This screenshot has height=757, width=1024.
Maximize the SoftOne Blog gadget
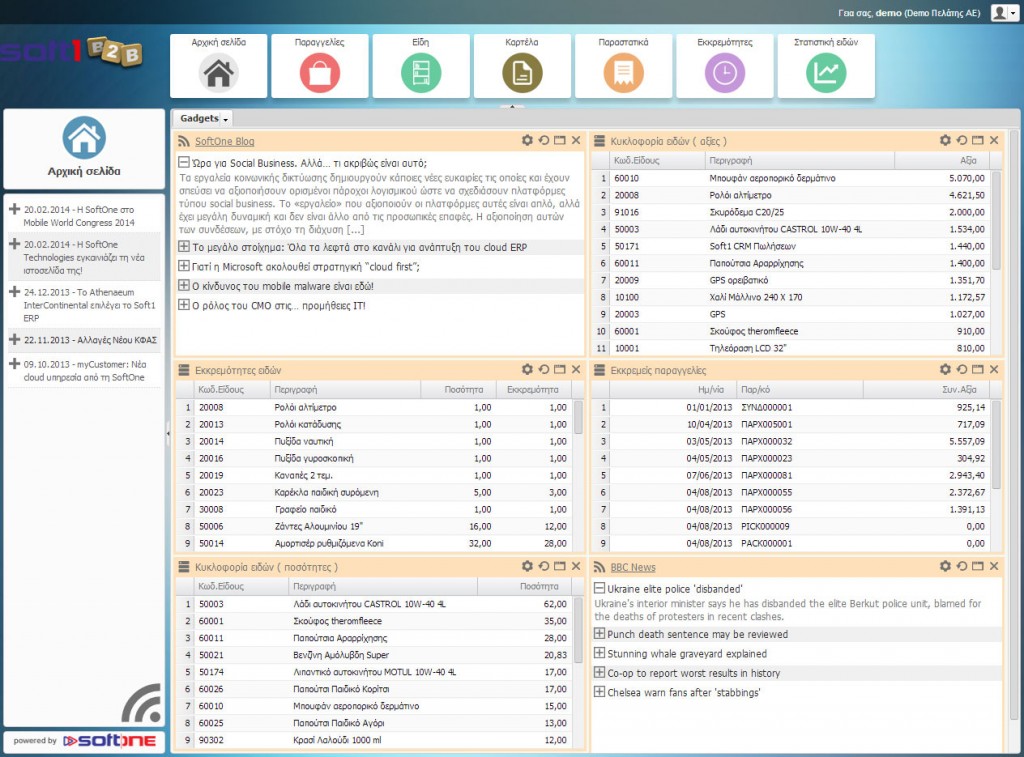tap(560, 140)
